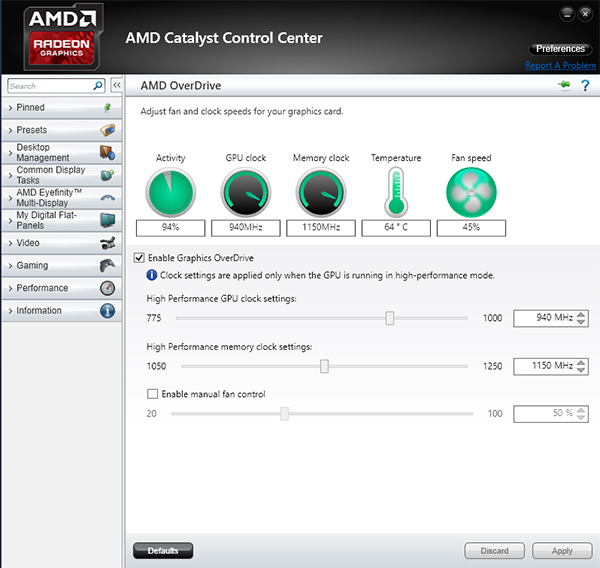Select the Information menu item
Viewport: 600px width, 568px height.
tap(62, 311)
